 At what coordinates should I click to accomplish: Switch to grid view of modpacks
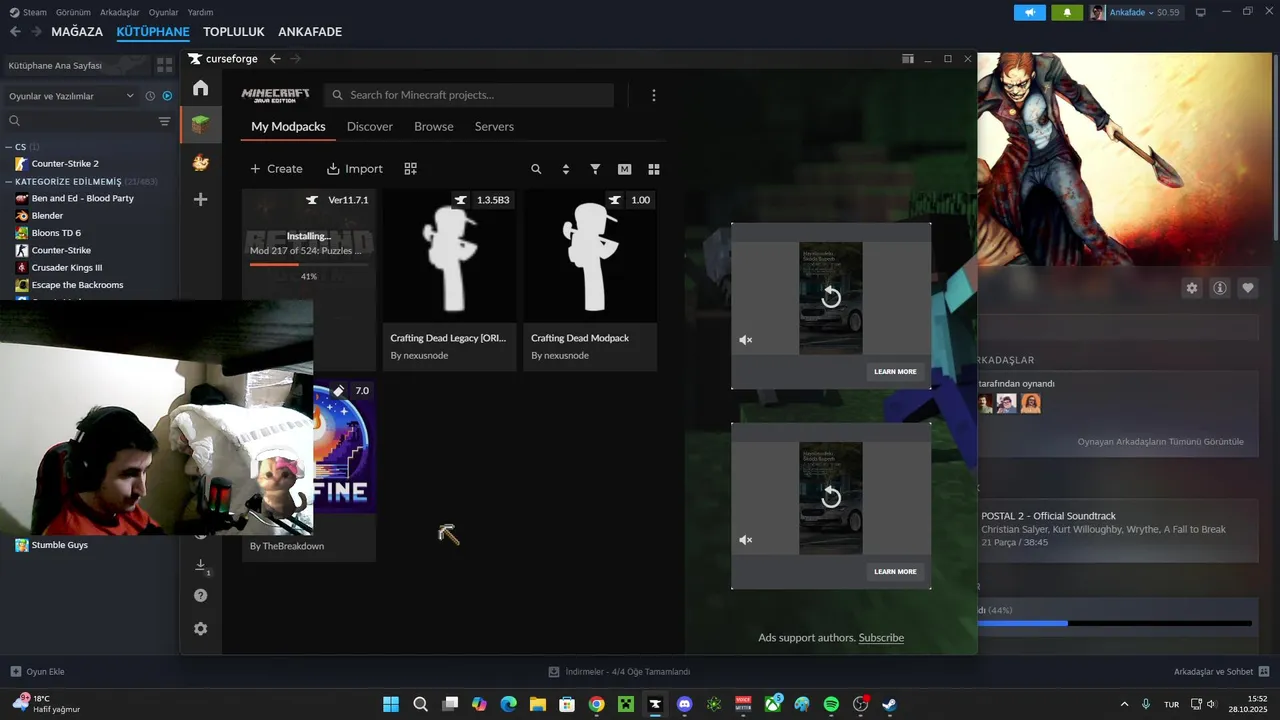(654, 169)
